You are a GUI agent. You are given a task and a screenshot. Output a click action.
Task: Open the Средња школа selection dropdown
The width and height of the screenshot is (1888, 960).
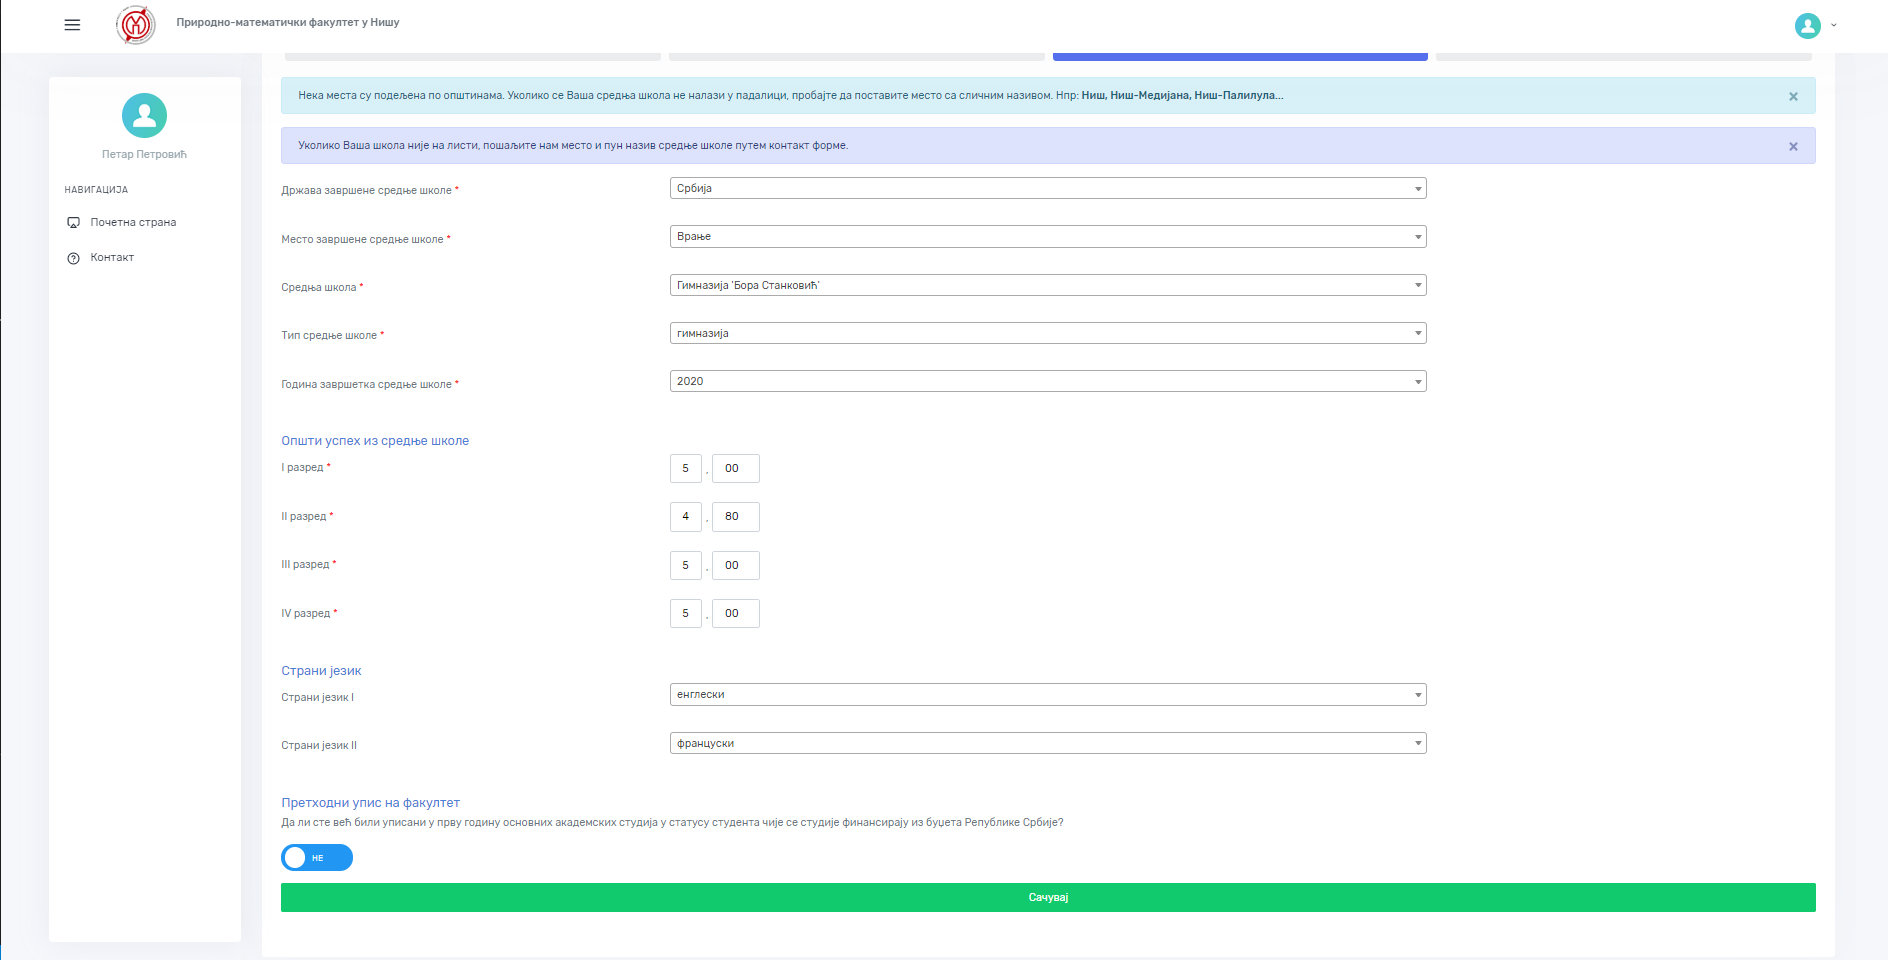point(1047,286)
